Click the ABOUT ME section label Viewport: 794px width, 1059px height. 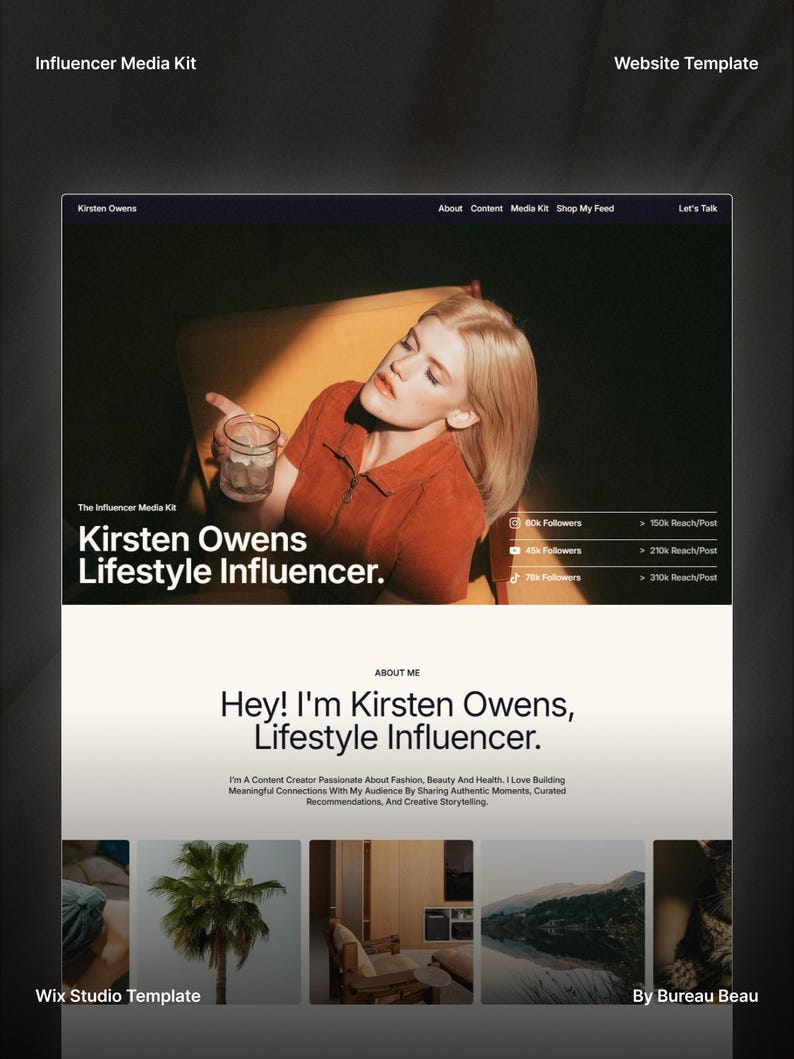pyautogui.click(x=397, y=673)
